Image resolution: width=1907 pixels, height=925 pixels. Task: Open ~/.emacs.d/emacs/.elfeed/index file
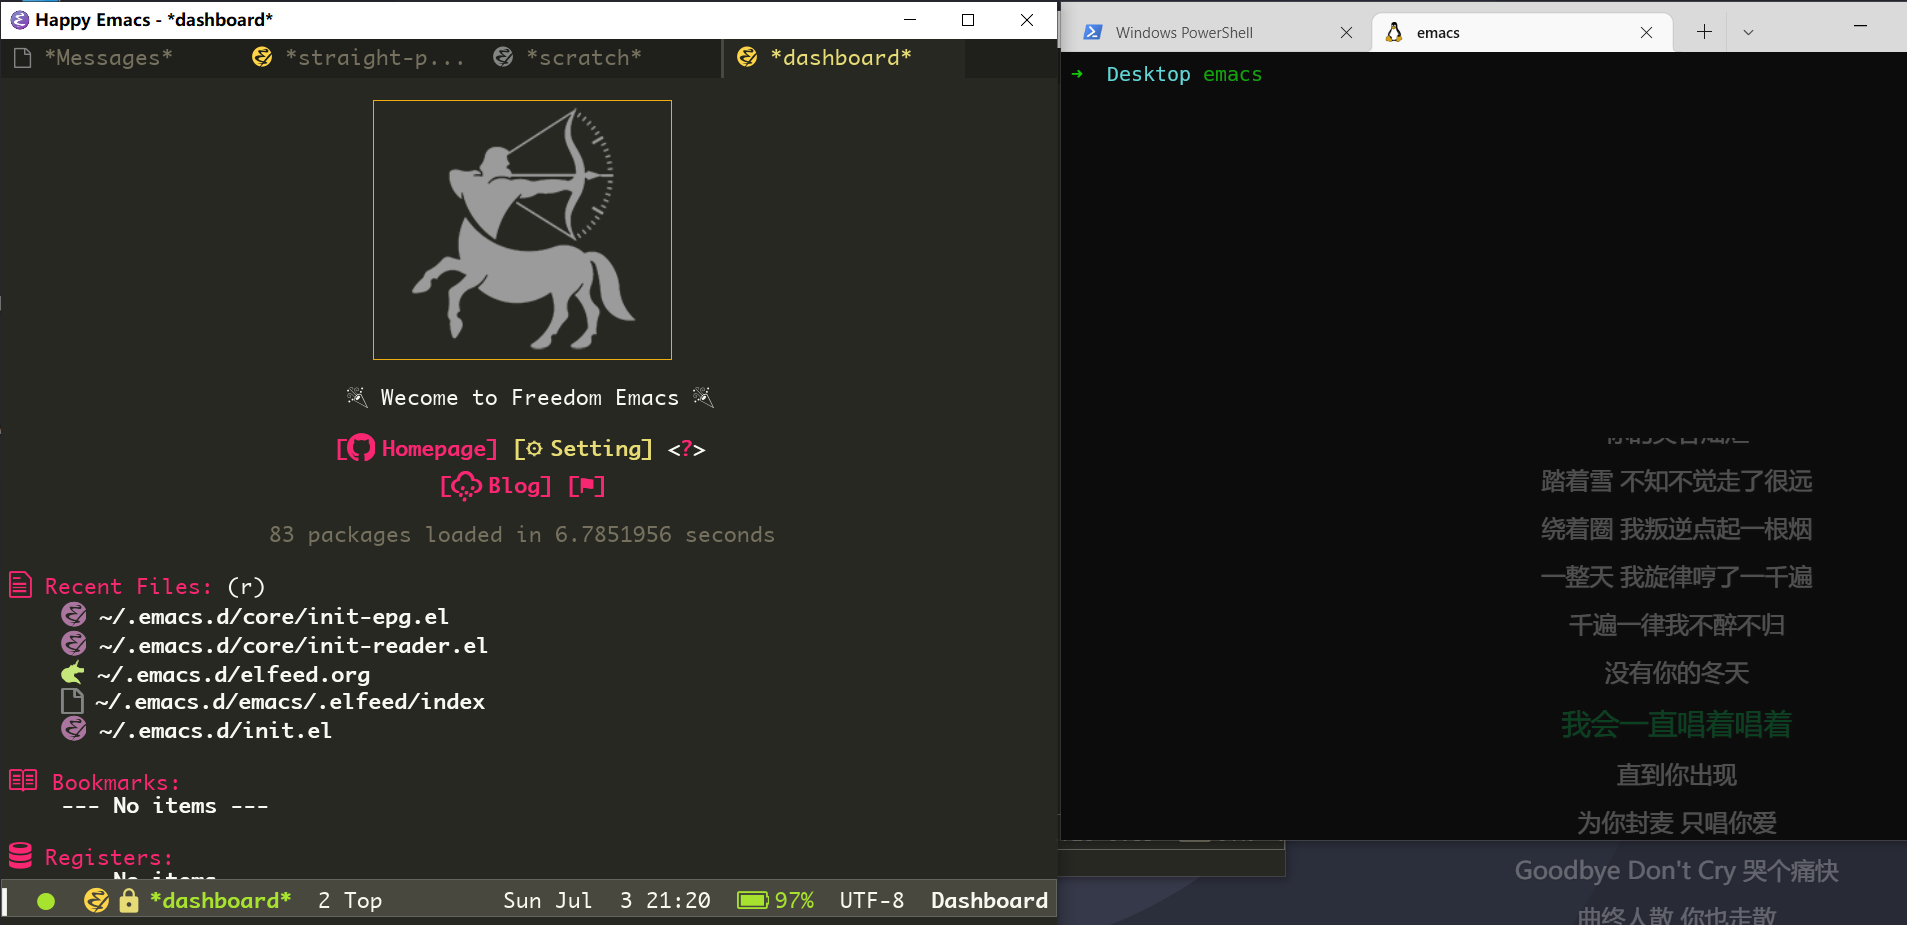point(290,702)
